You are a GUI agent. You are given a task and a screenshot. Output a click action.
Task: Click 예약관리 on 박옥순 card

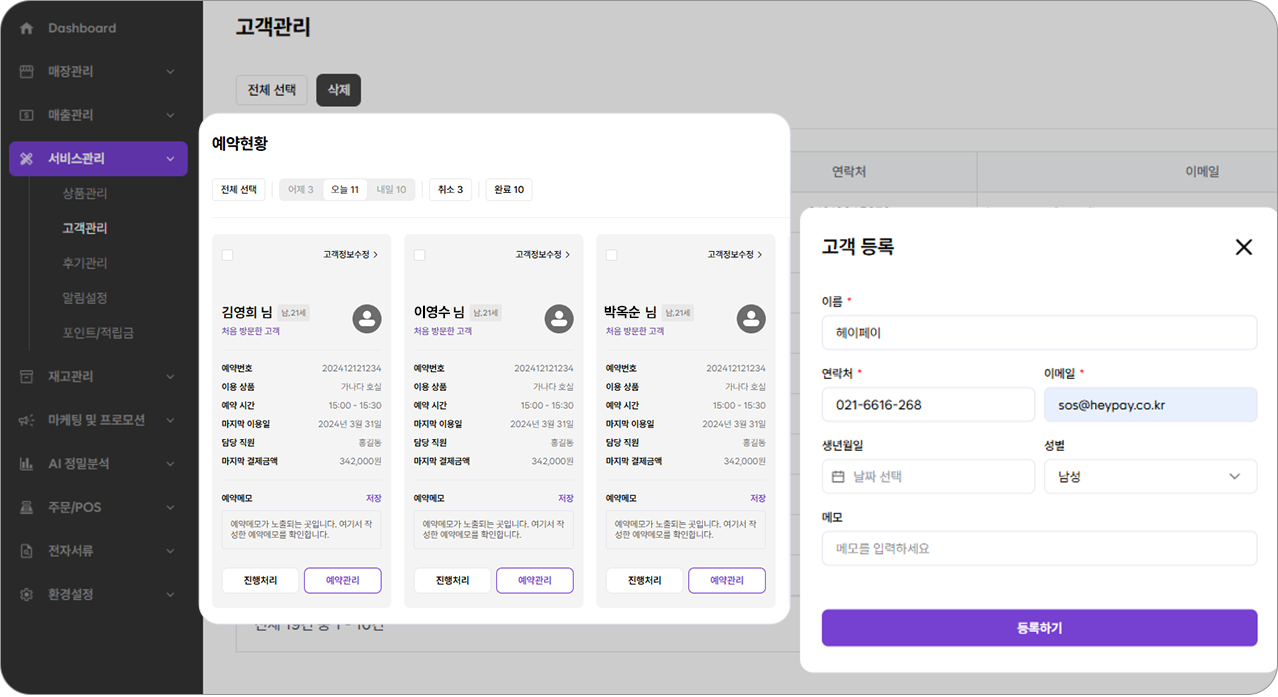(x=727, y=581)
